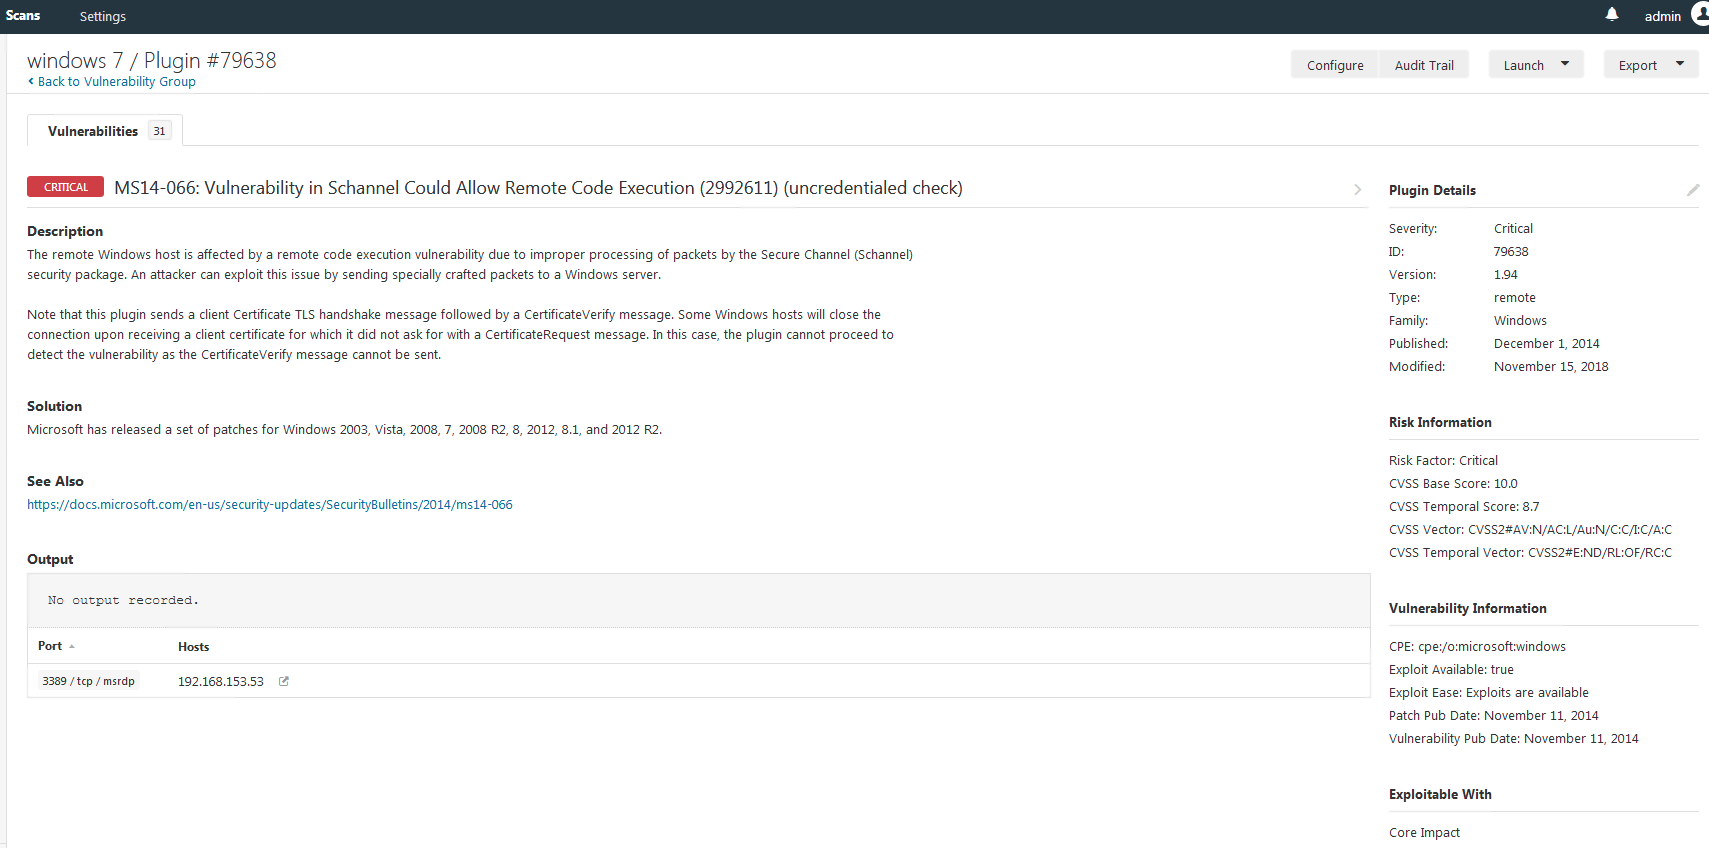The width and height of the screenshot is (1709, 848).
Task: Open the MS14-066 Microsoft bulletin link
Action: (x=270, y=505)
